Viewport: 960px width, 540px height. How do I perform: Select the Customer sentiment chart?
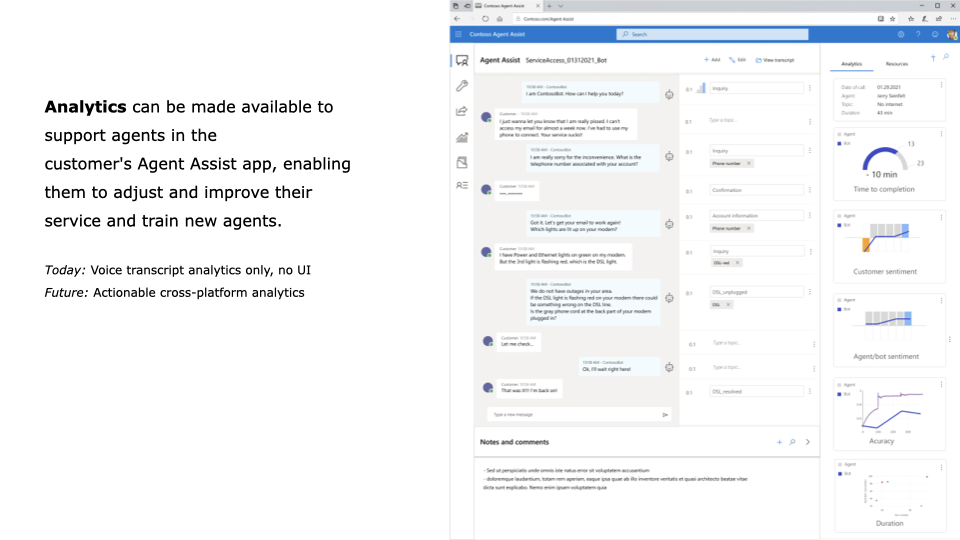click(885, 238)
